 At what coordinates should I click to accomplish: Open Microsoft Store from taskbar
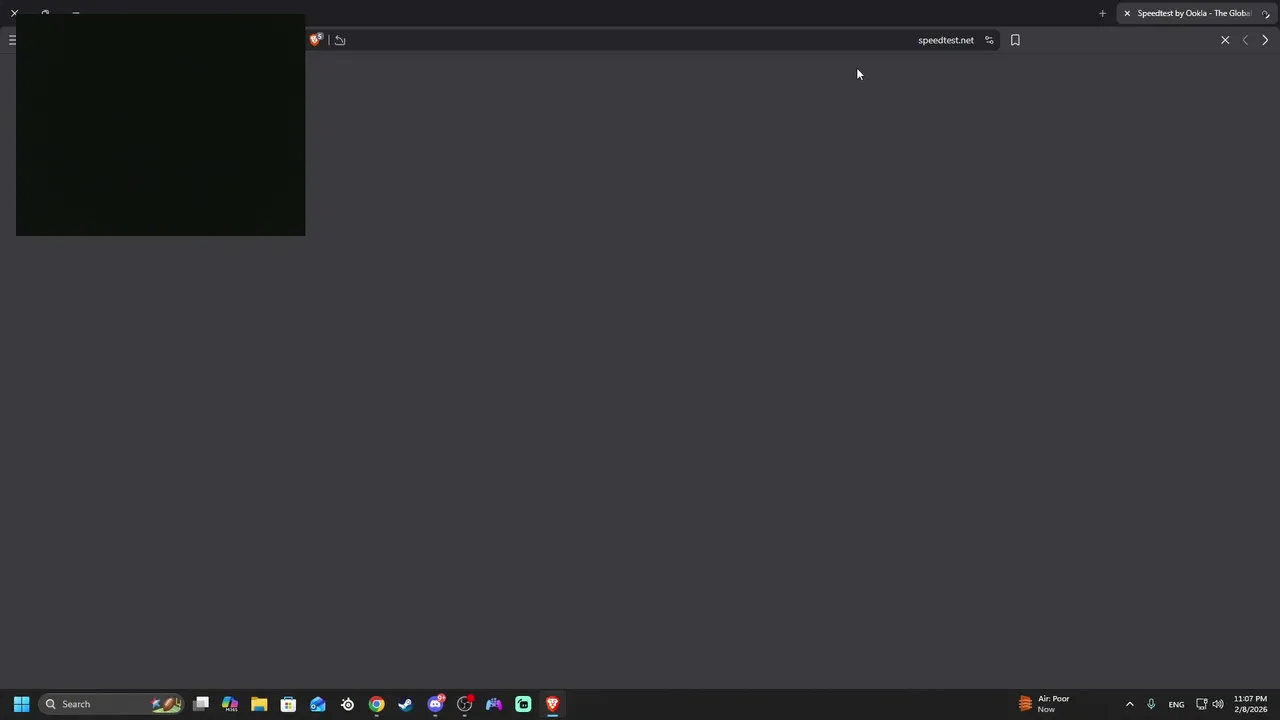[288, 704]
